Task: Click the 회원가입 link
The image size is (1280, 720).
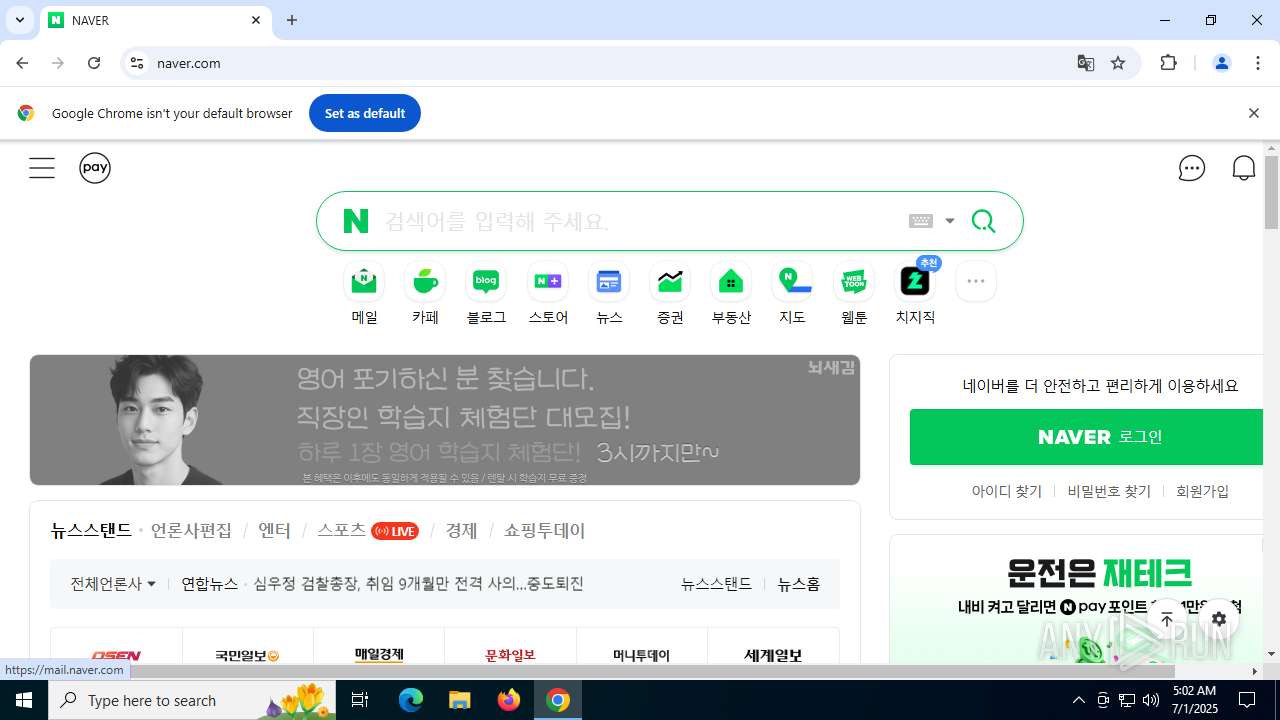Action: coord(1202,491)
